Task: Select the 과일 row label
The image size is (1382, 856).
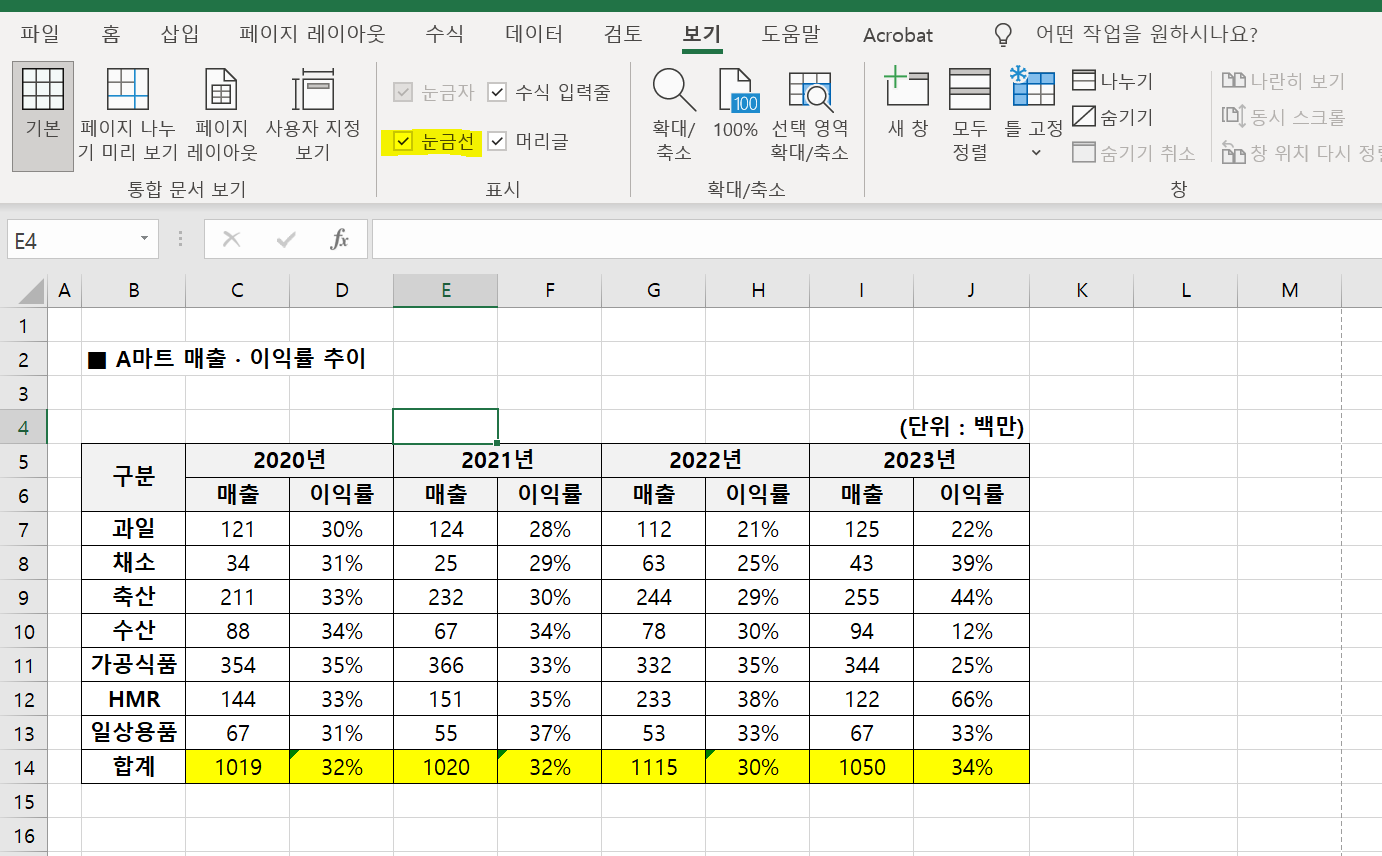Action: point(134,529)
